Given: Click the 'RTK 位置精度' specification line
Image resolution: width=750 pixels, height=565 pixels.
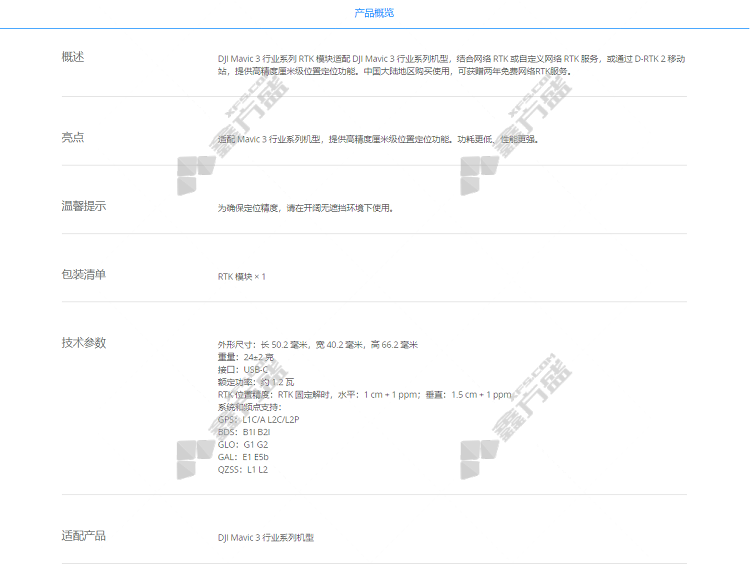Looking at the screenshot, I should 364,395.
